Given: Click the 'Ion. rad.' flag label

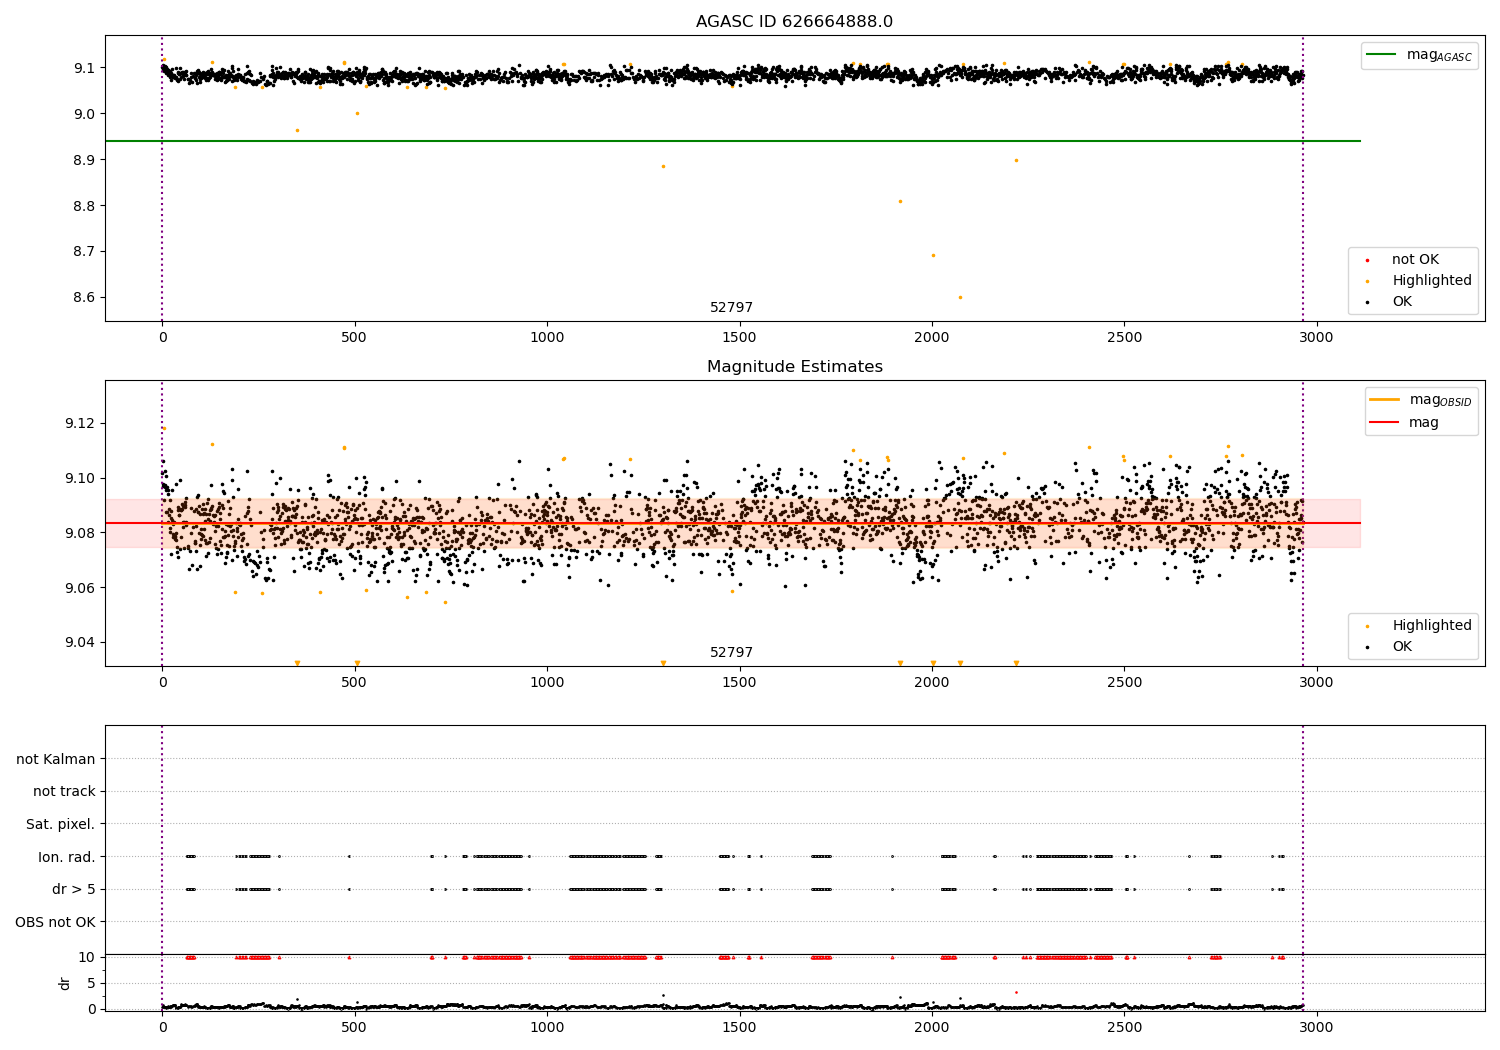Looking at the screenshot, I should pyautogui.click(x=67, y=857).
